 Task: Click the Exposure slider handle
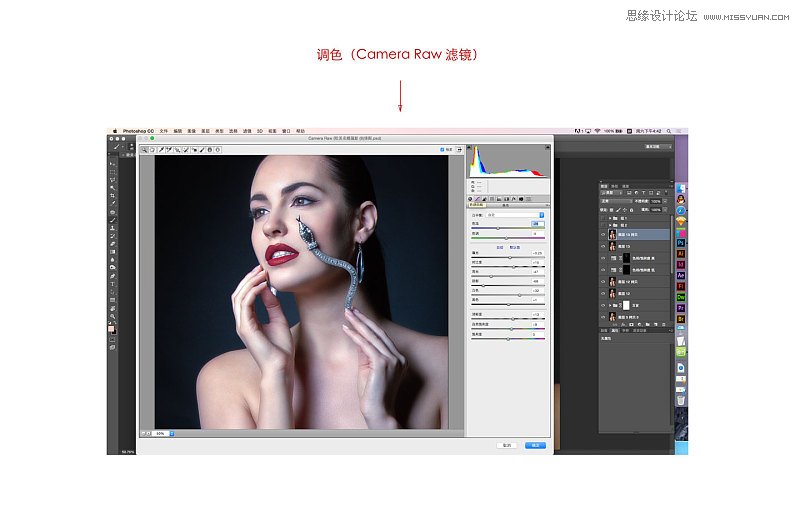pos(511,258)
